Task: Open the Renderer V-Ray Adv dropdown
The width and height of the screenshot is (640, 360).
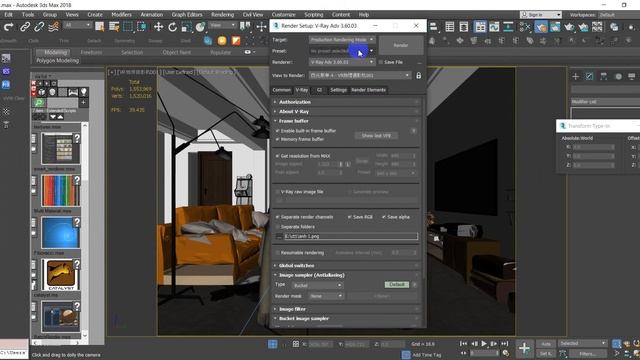Action: coord(342,62)
